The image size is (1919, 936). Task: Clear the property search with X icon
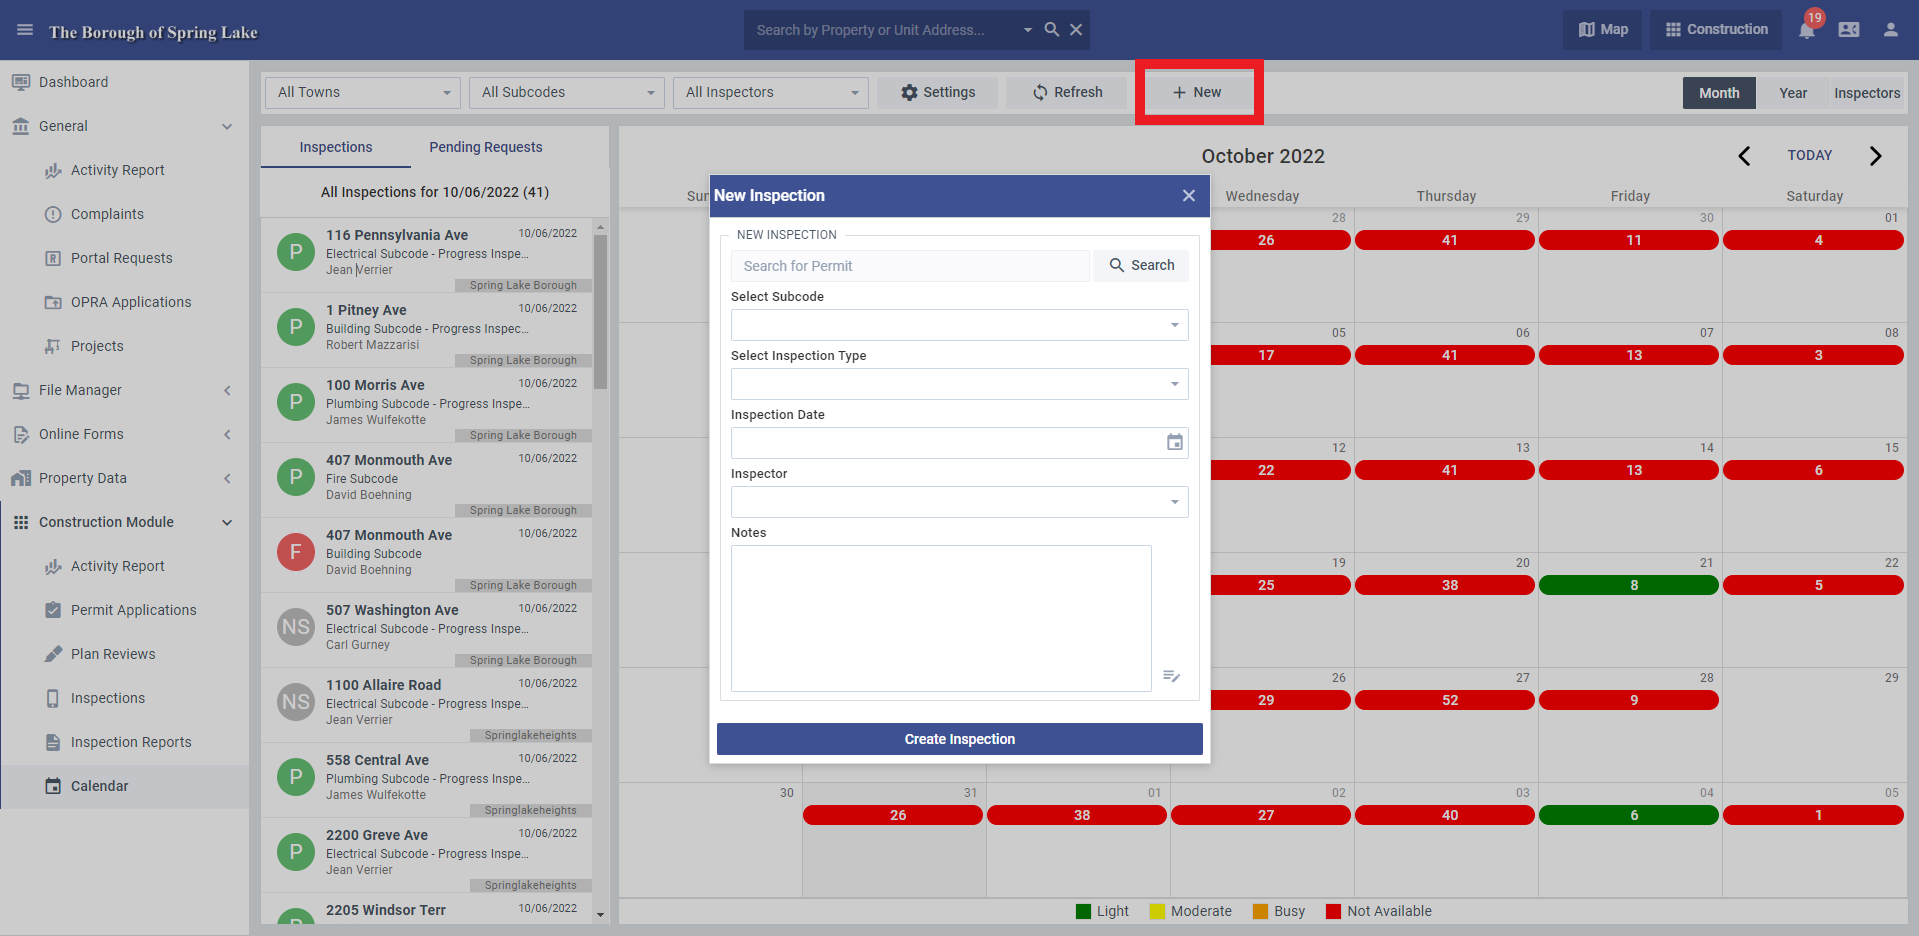coord(1076,30)
